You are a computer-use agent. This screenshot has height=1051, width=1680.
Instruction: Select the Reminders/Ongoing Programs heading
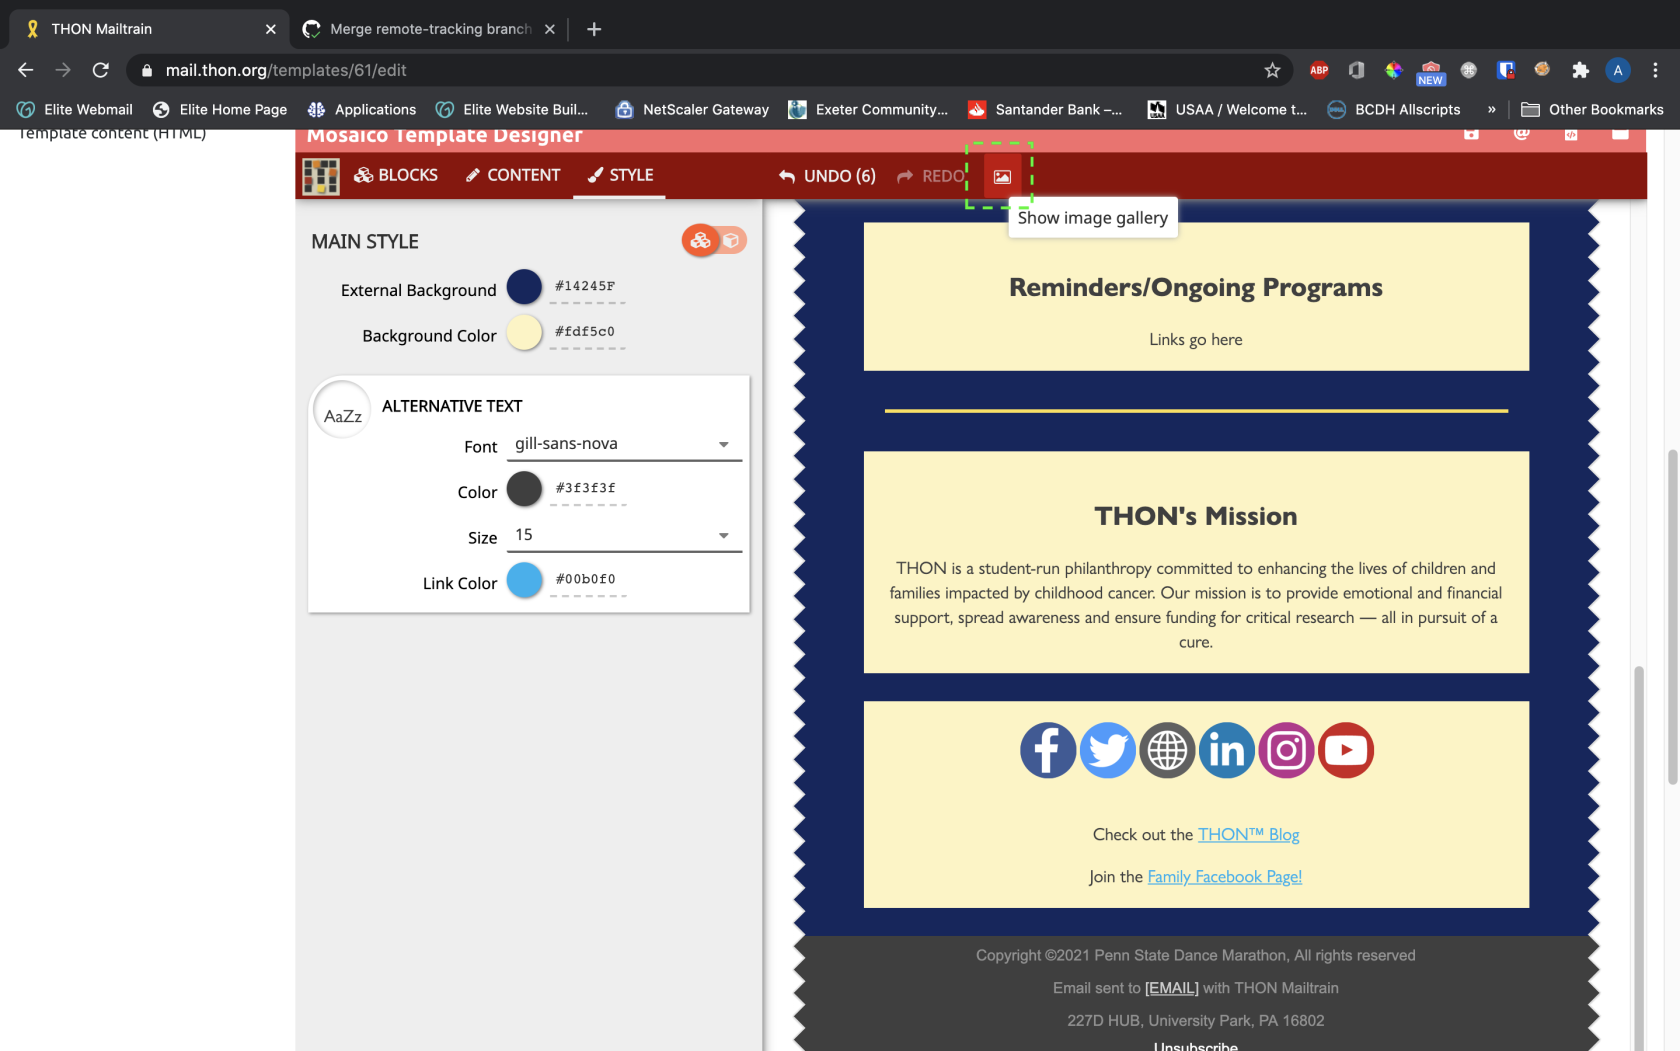1195,288
